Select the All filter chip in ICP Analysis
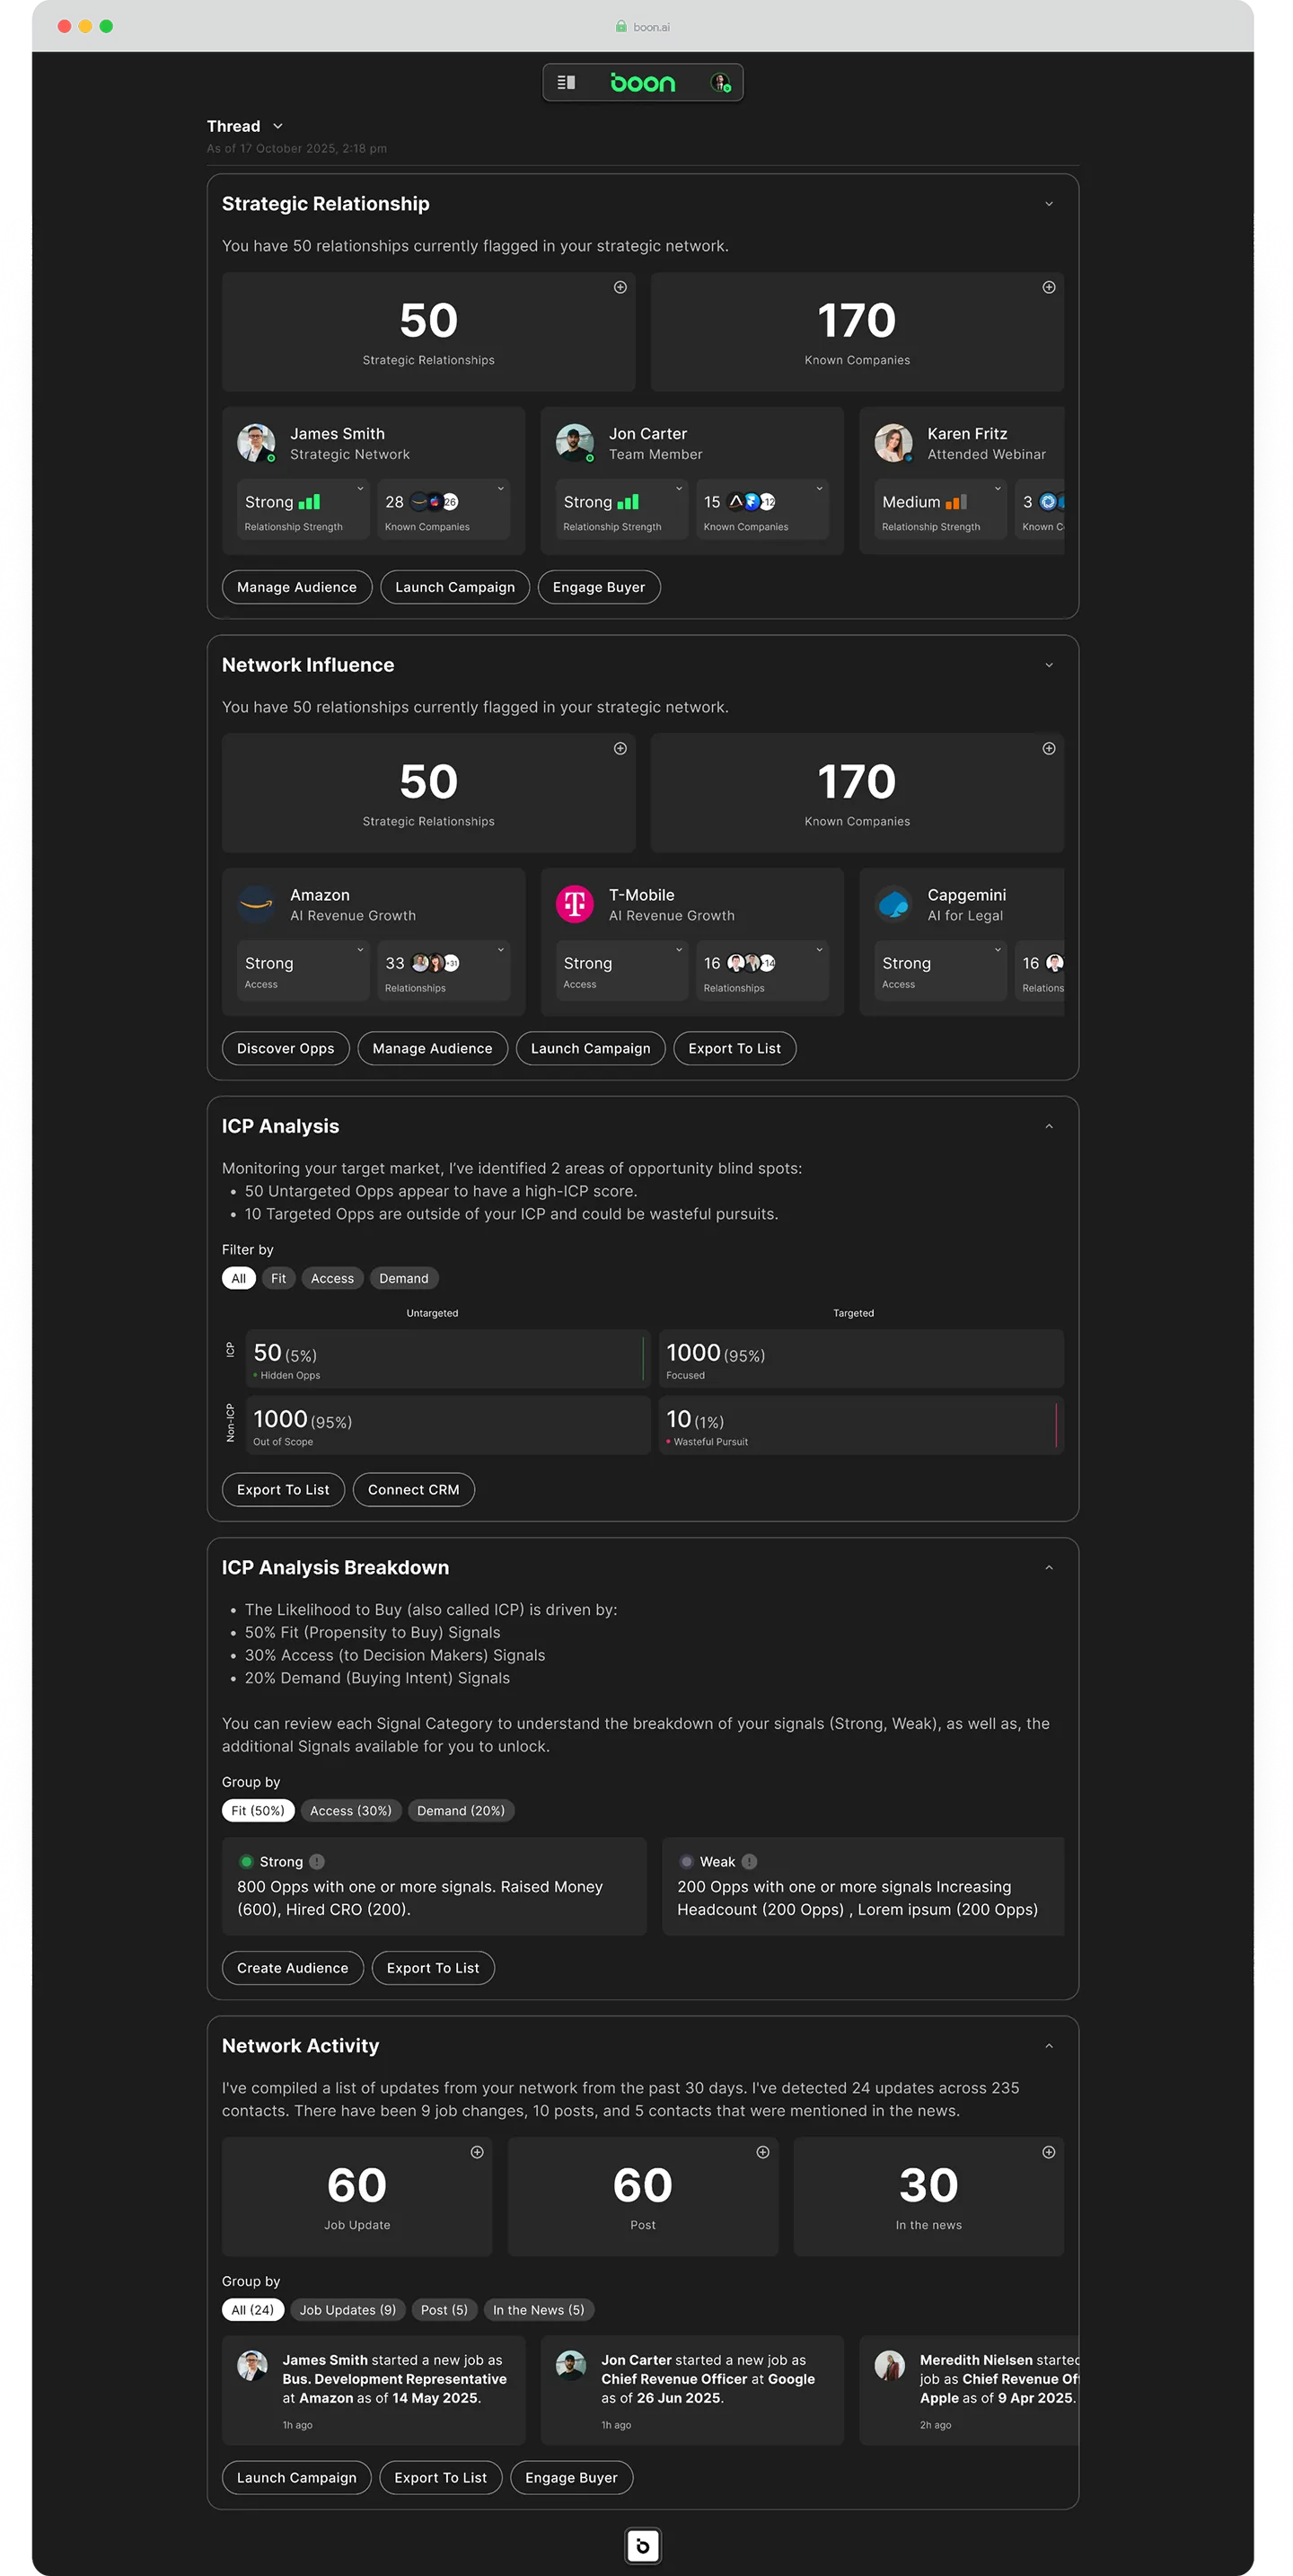Image resolution: width=1293 pixels, height=2576 pixels. 238,1278
